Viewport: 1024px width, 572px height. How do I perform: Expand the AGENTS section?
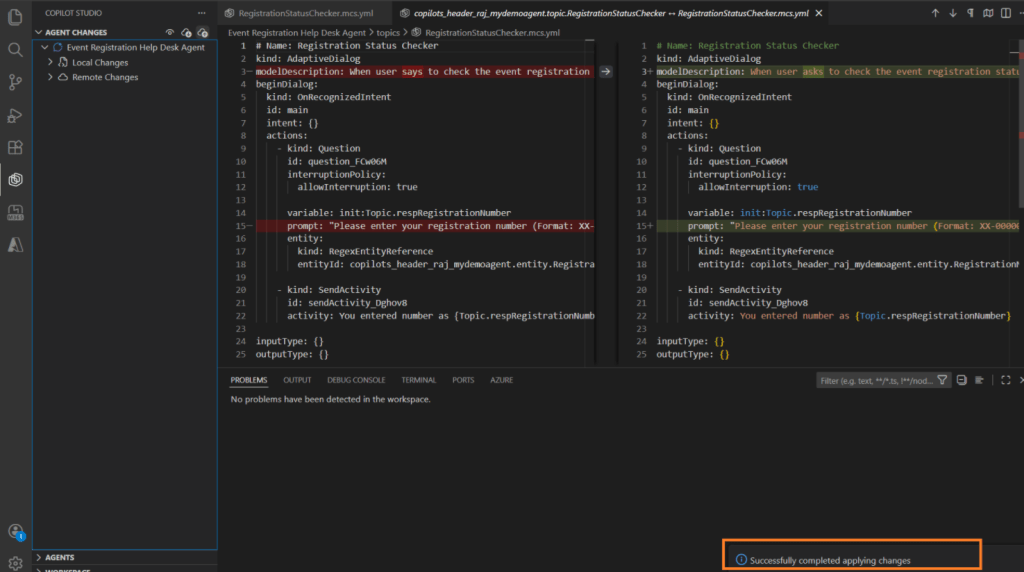[x=59, y=557]
